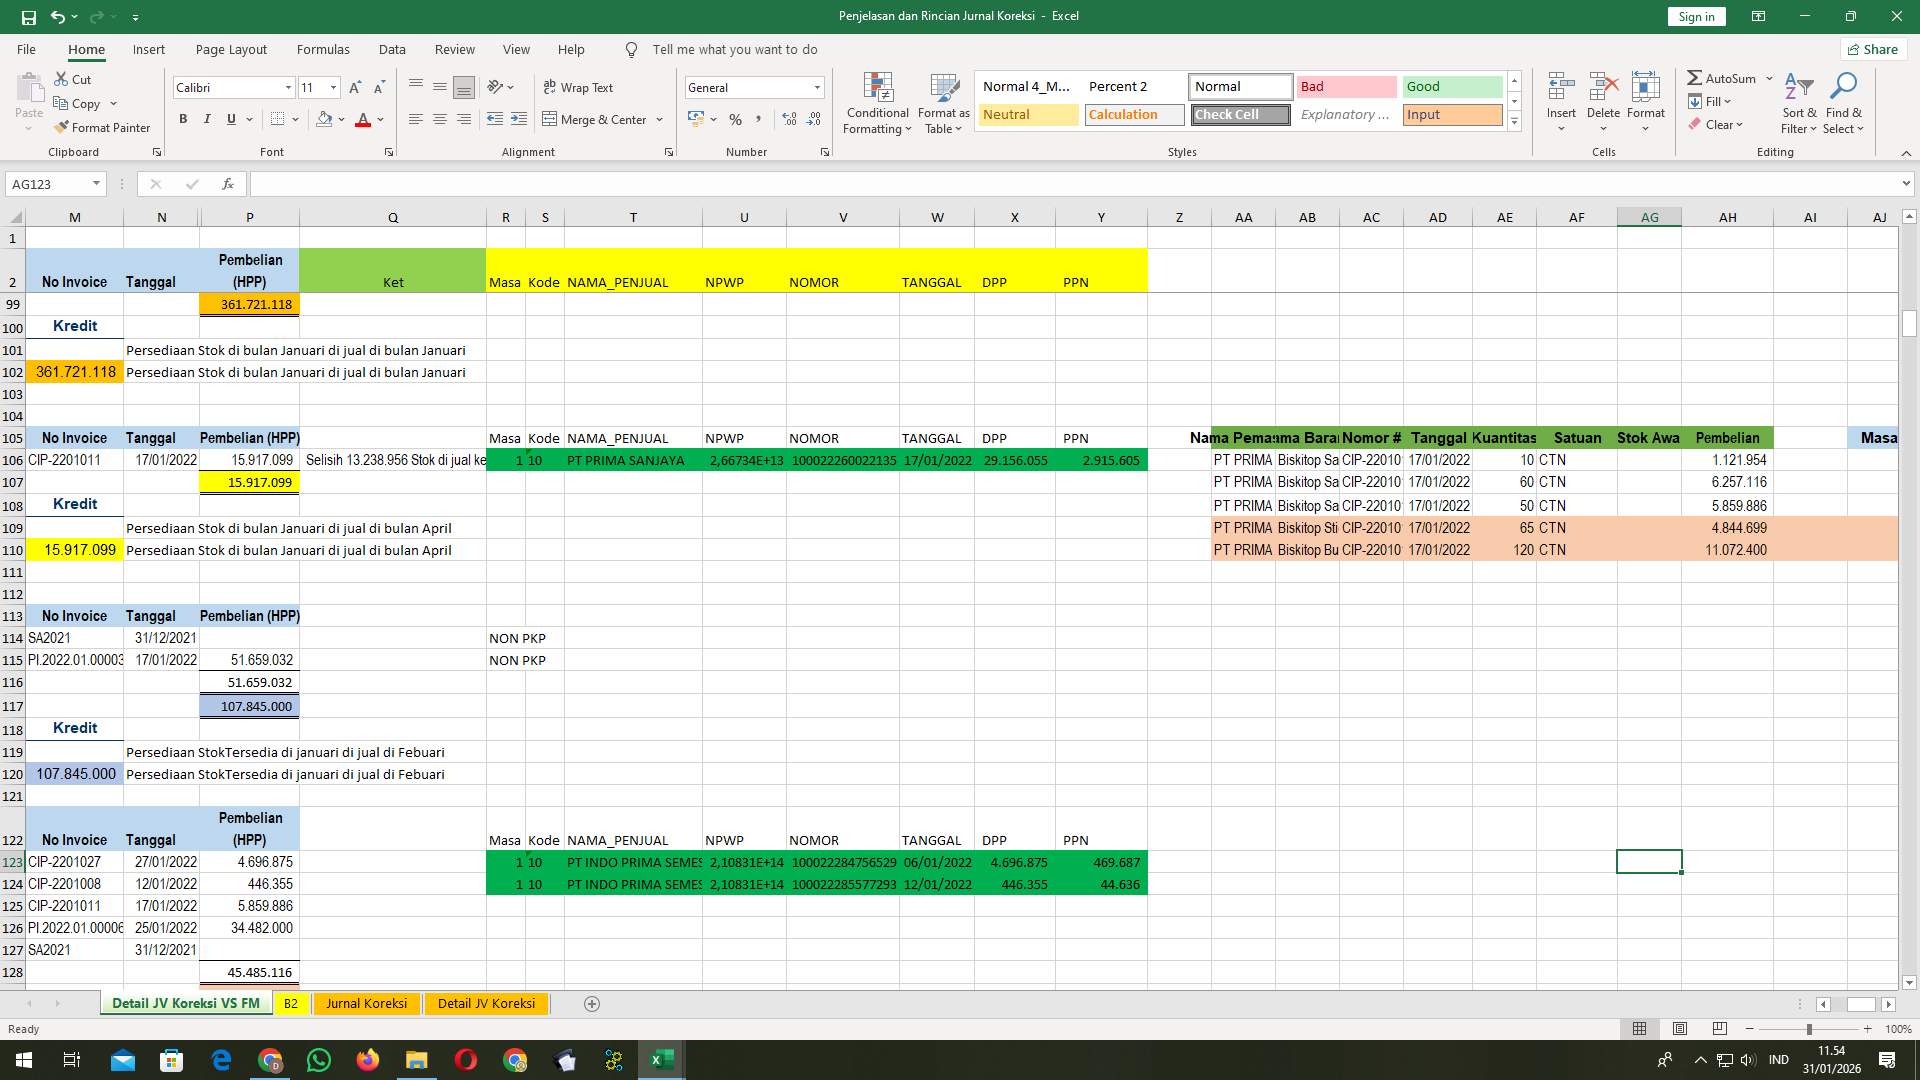Apply the Bad cell style
This screenshot has height=1080, width=1920.
pyautogui.click(x=1347, y=87)
